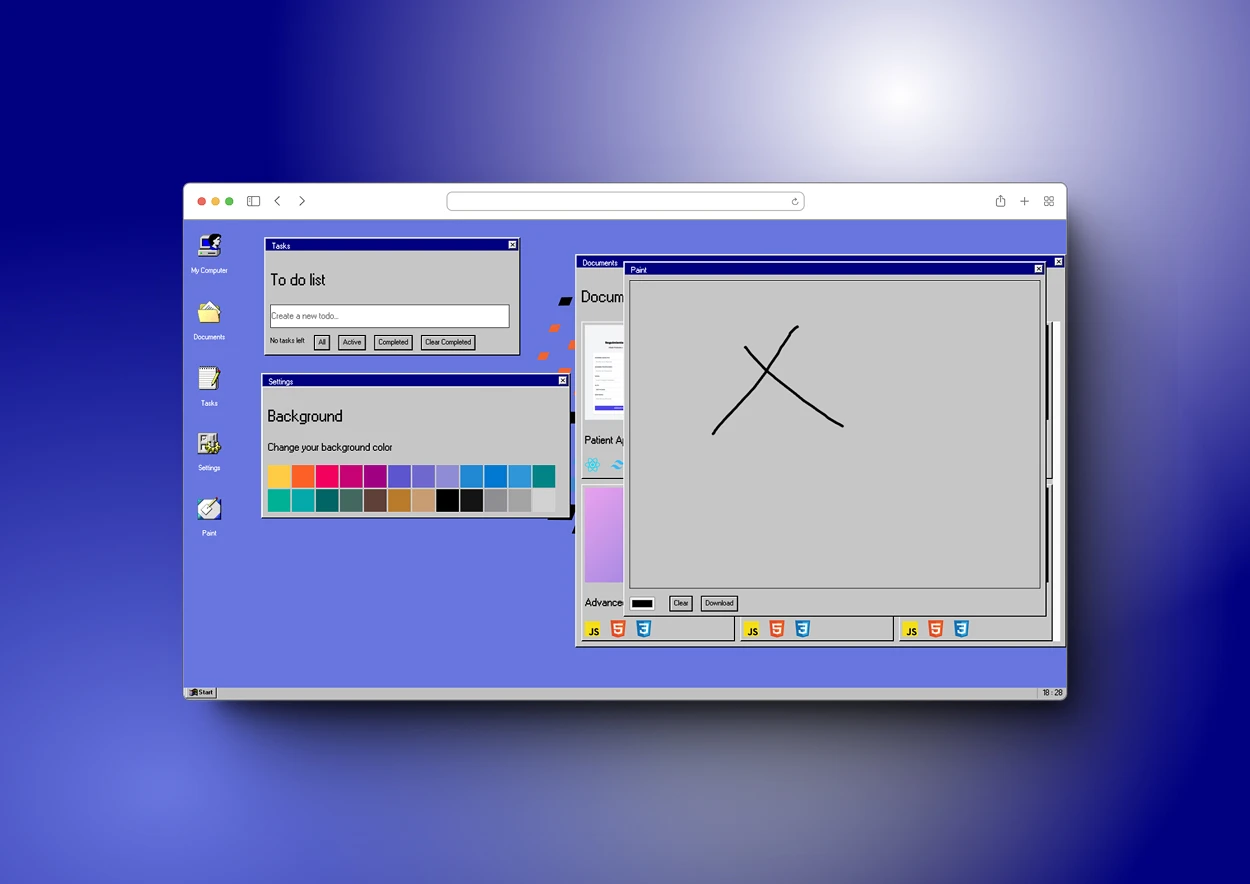Click the CSS3 icon under the rightmost project
The image size is (1250, 884).
pyautogui.click(x=961, y=629)
